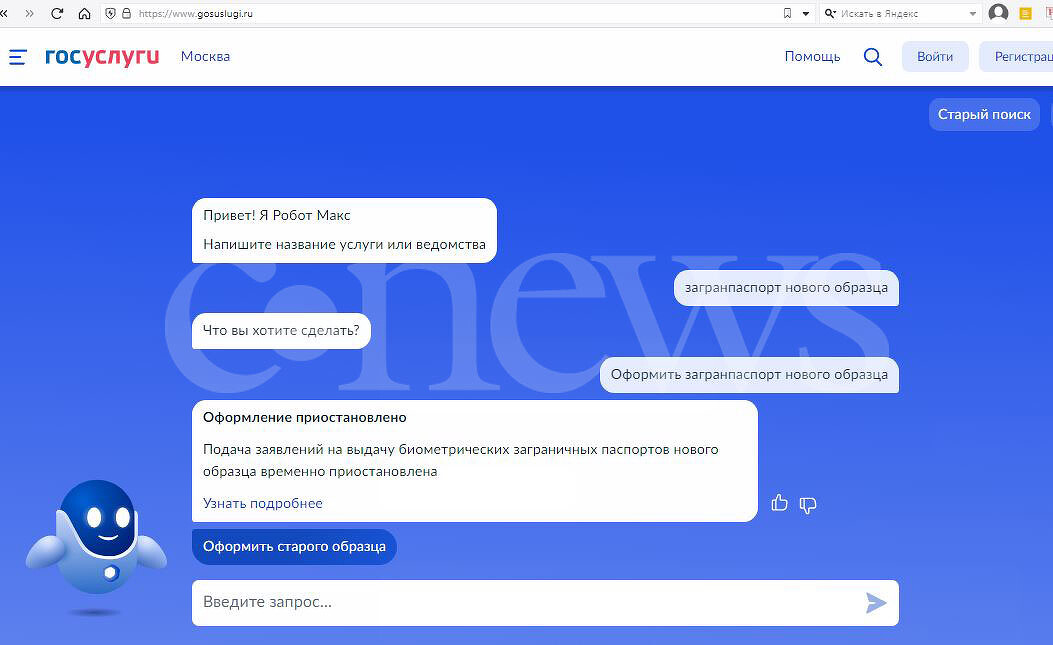
Task: Bookmark this page via address bar icon
Action: [x=787, y=13]
